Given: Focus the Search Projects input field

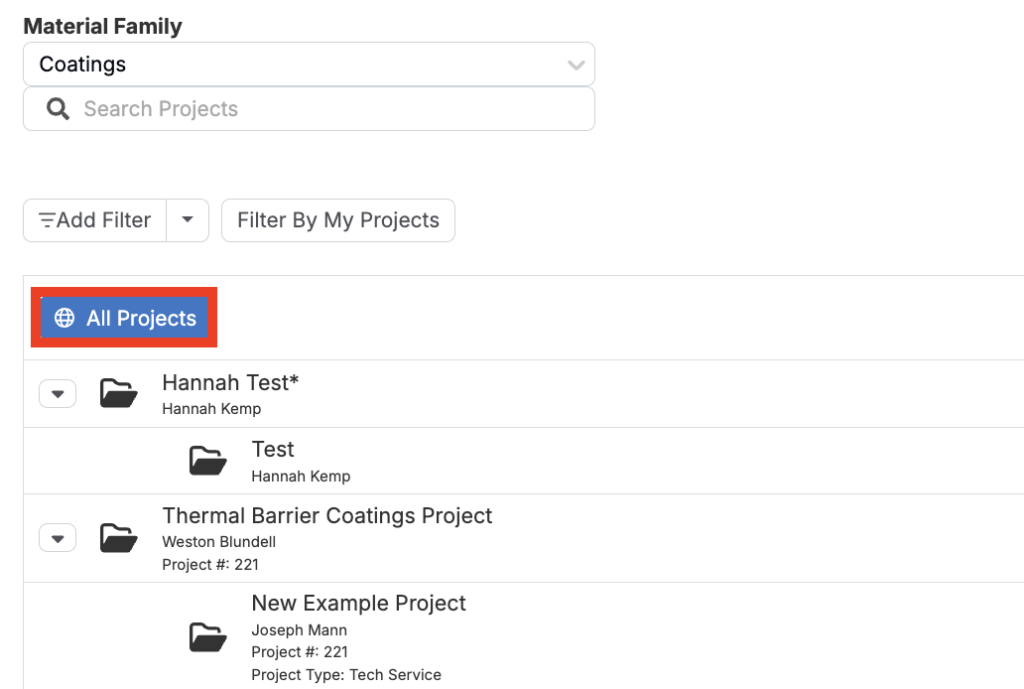Looking at the screenshot, I should point(309,108).
